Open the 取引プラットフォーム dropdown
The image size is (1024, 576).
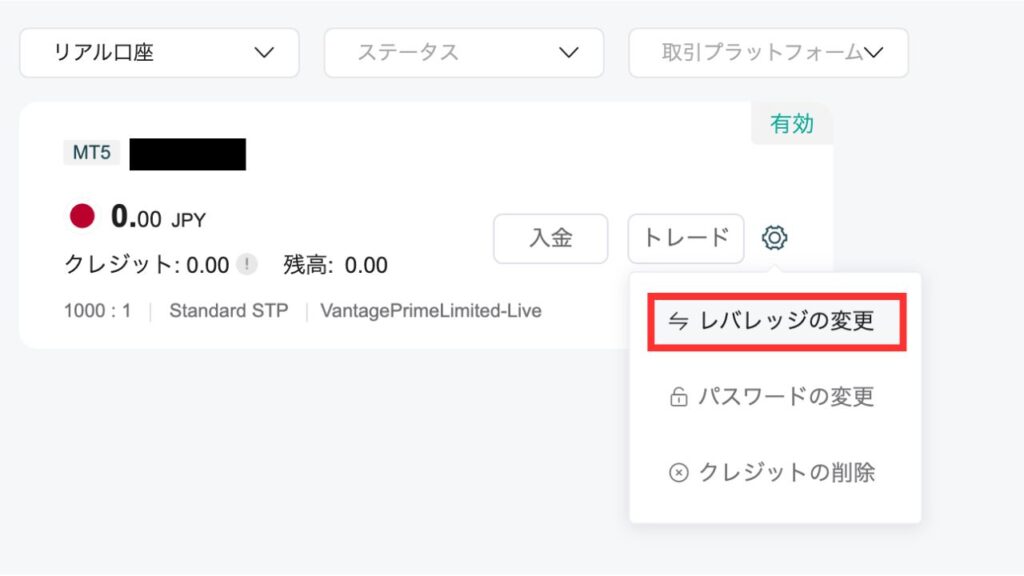coord(768,53)
